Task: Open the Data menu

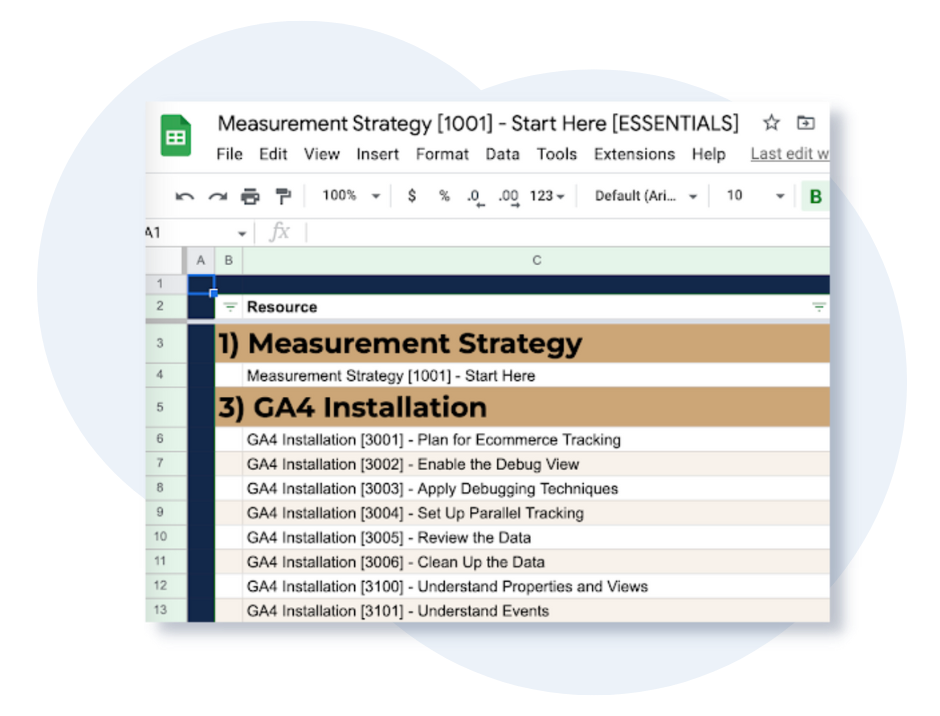Action: point(502,154)
